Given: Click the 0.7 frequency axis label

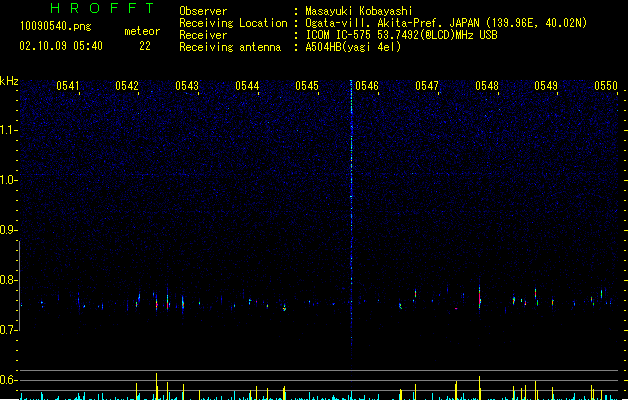Looking at the screenshot, I should coord(8,330).
